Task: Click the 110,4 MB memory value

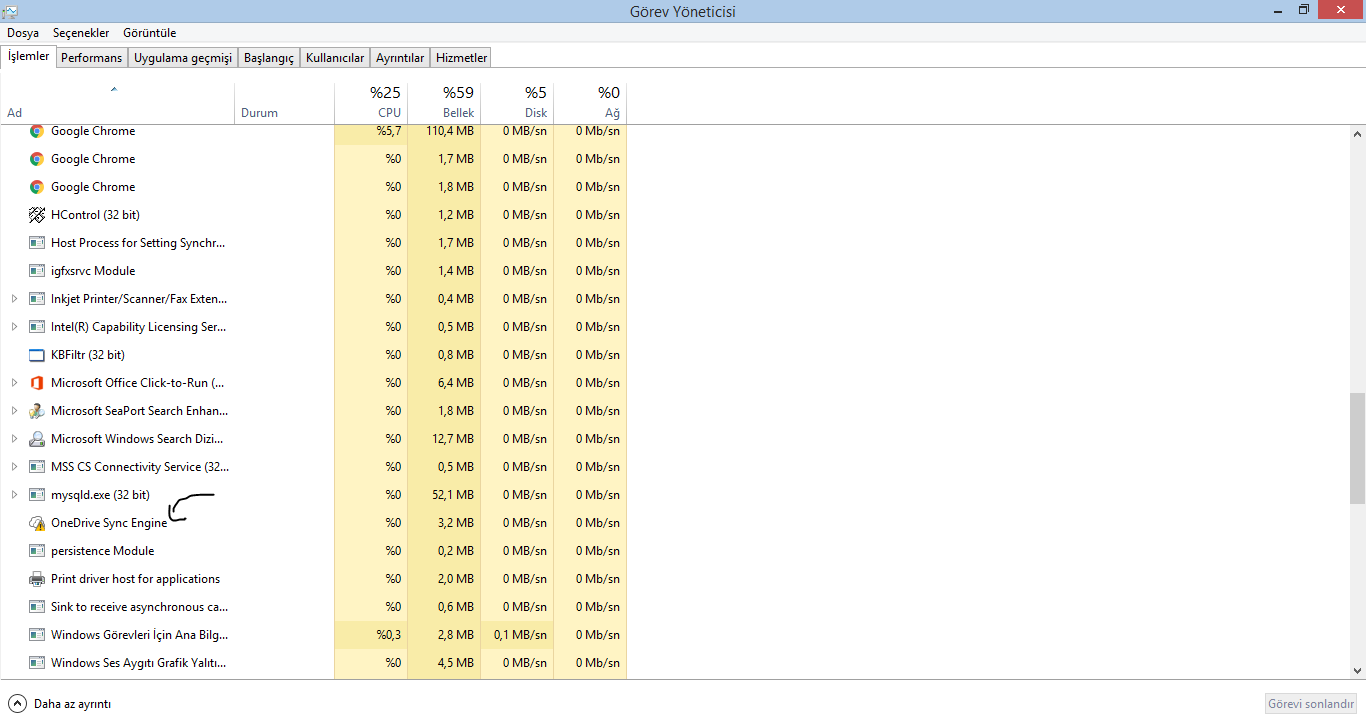Action: [x=450, y=131]
